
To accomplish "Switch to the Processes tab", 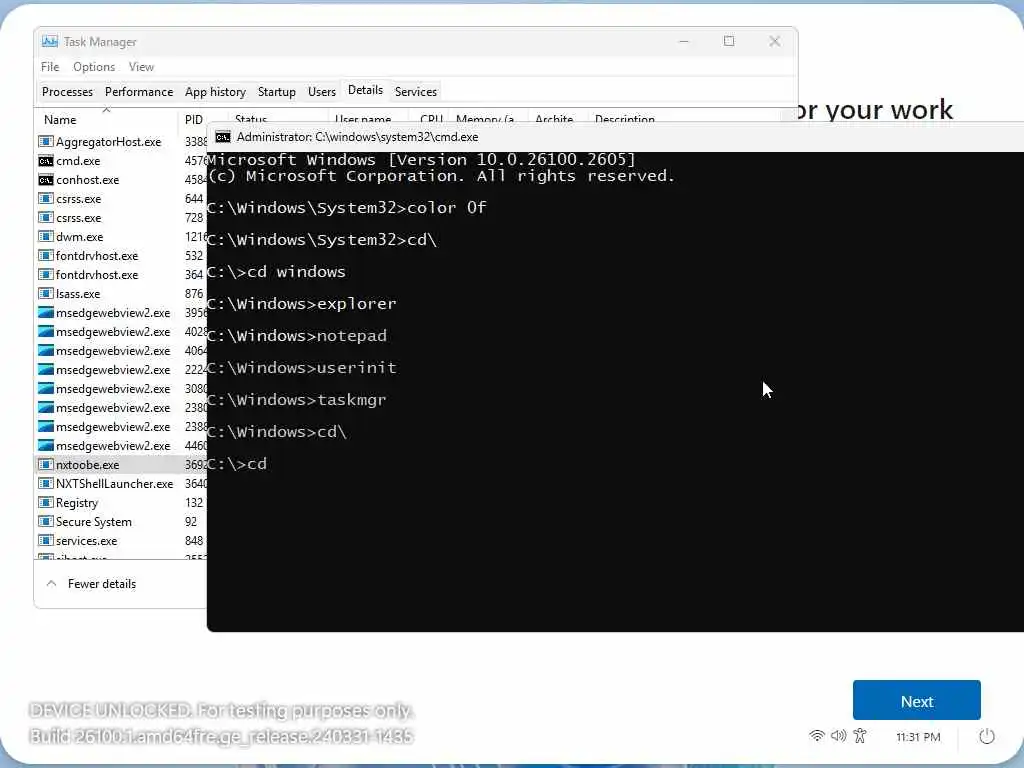I will (x=67, y=92).
